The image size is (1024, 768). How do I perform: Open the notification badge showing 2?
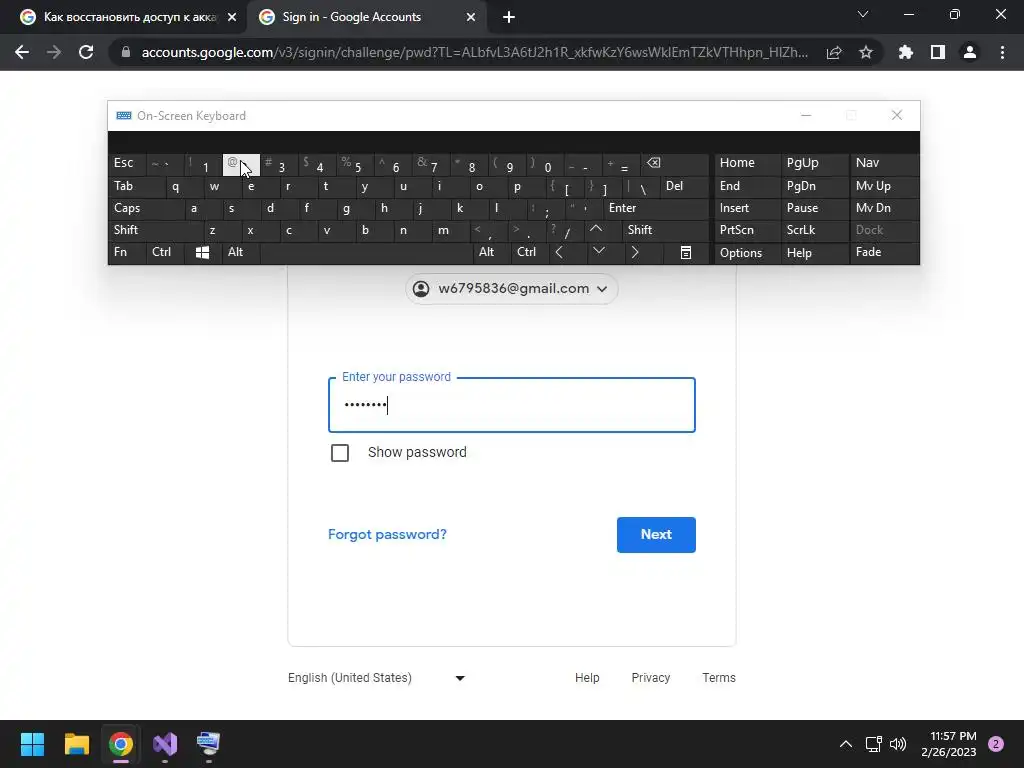[x=996, y=744]
